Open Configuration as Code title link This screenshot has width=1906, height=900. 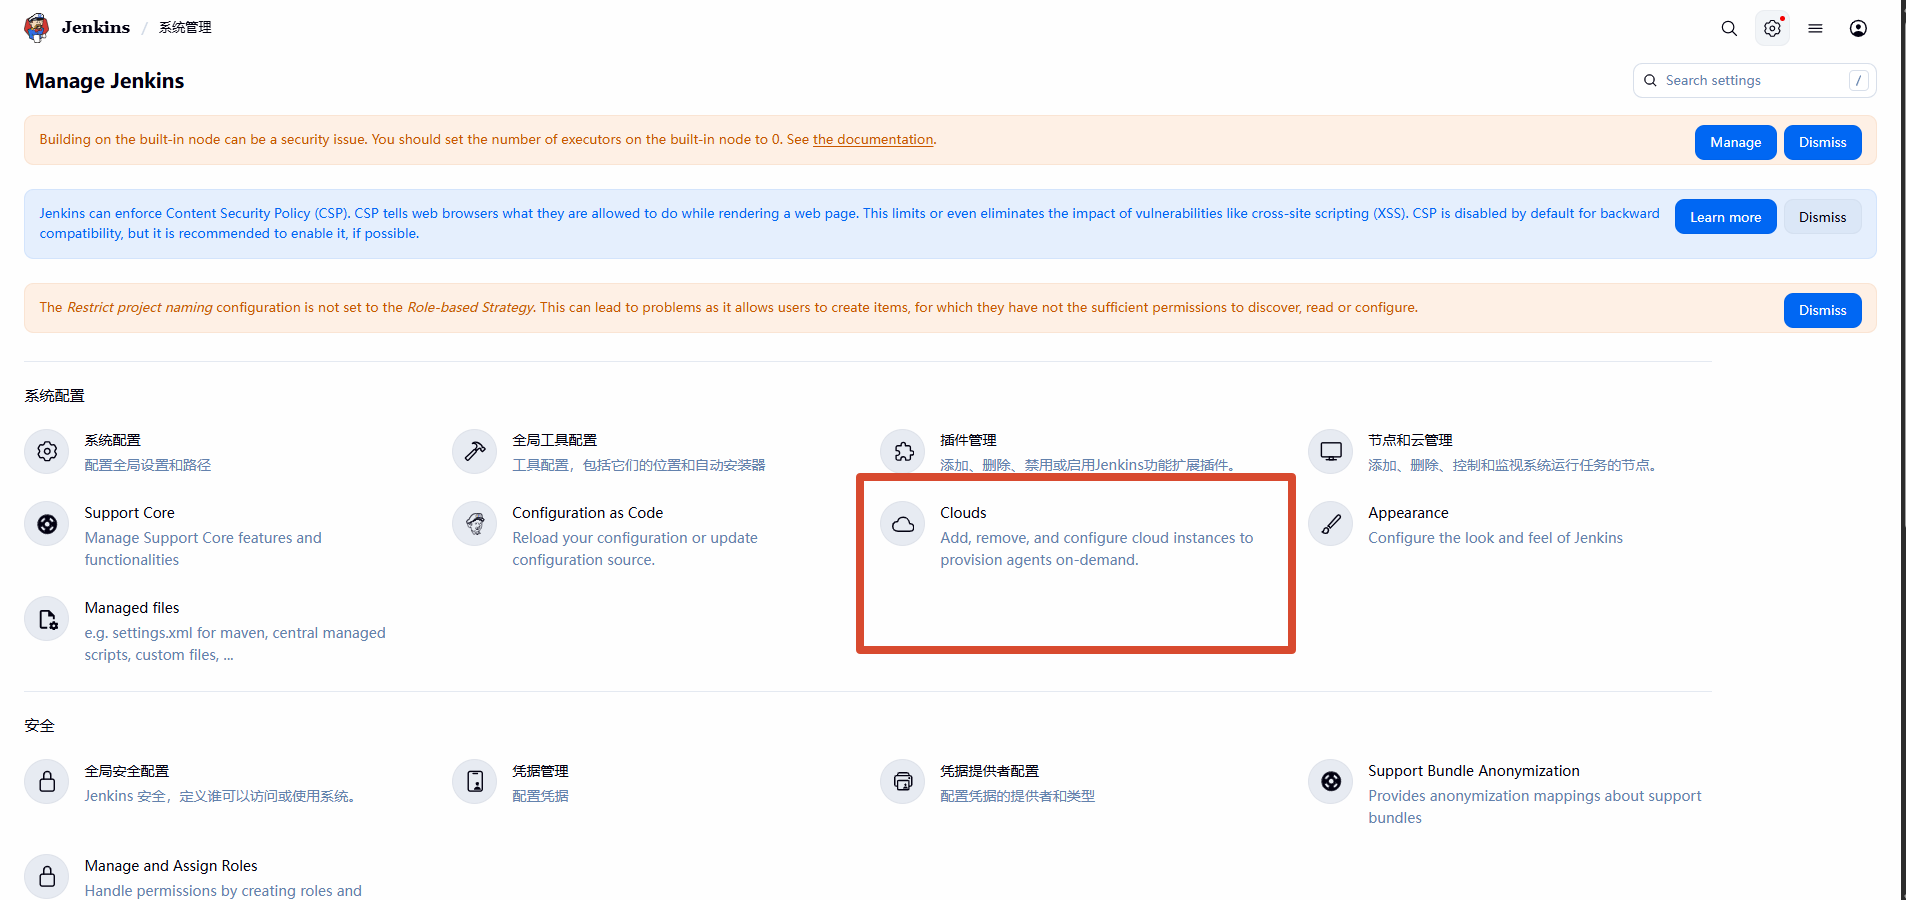(588, 513)
